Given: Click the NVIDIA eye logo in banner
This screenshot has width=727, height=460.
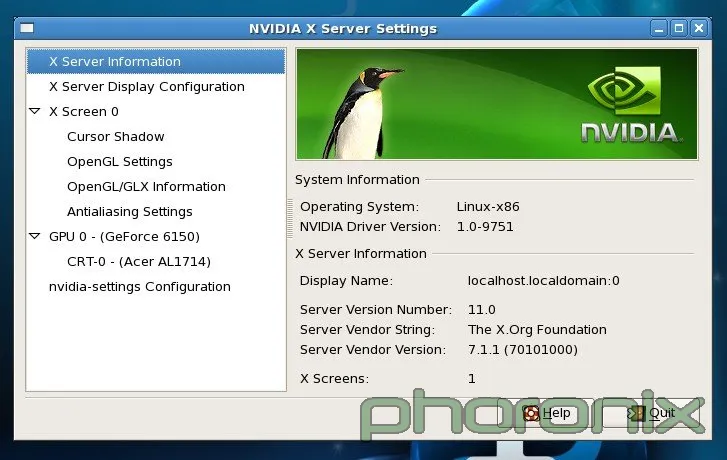Looking at the screenshot, I should tap(624, 90).
